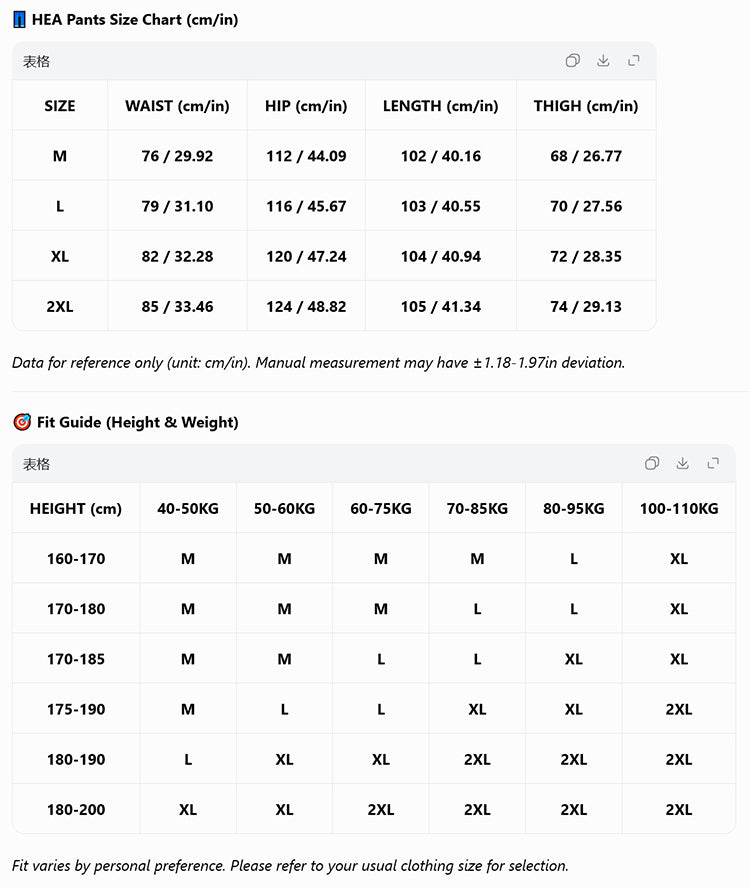750x888 pixels.
Task: Select the THIGH (cm/in) column header
Action: (586, 106)
